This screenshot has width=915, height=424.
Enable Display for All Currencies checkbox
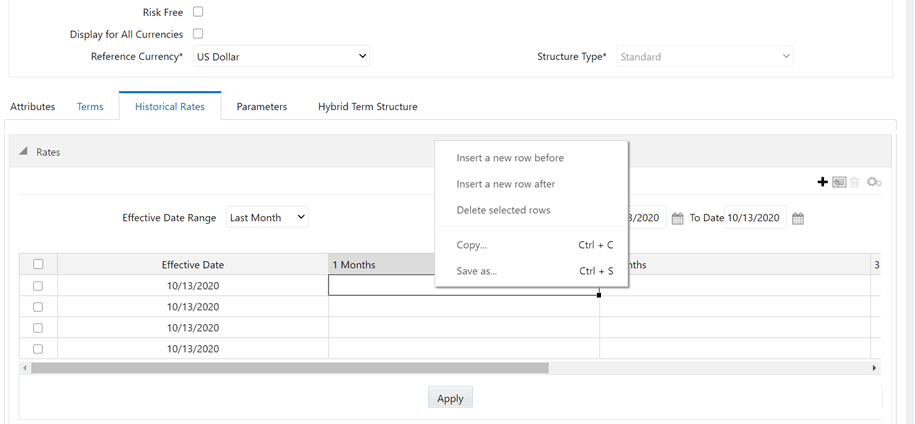(198, 34)
